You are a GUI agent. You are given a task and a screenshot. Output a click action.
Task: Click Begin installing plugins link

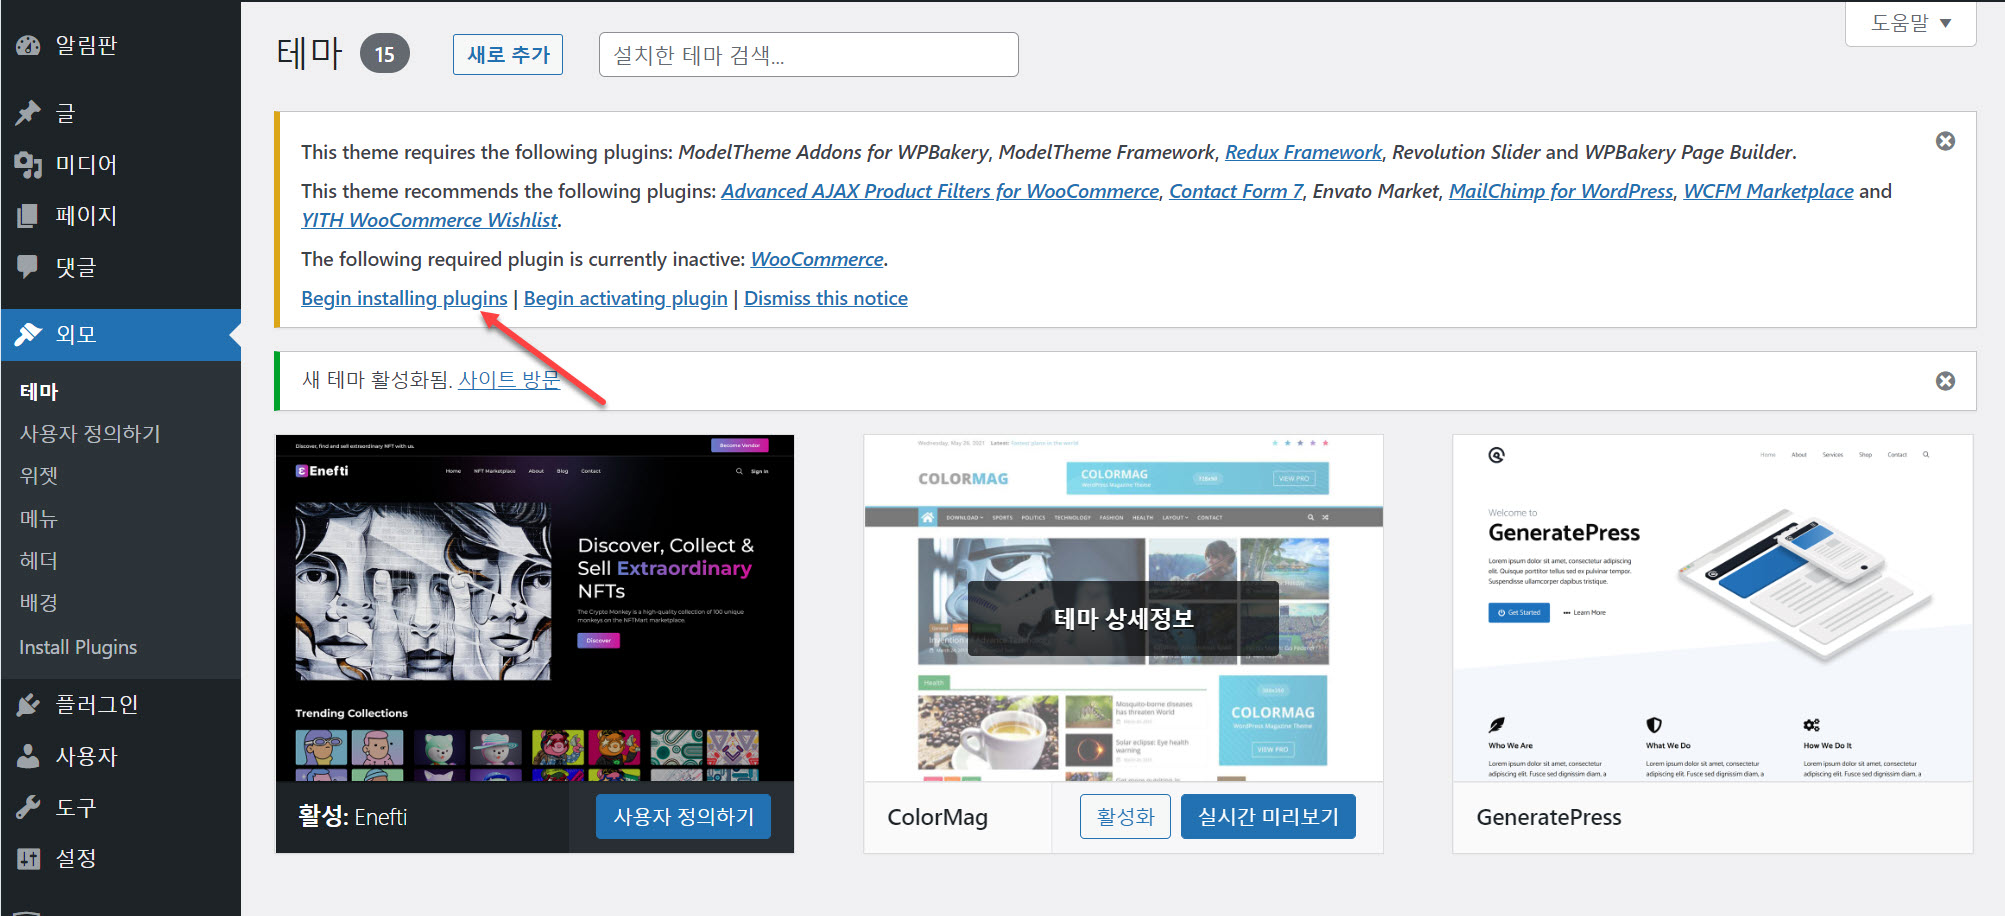point(404,298)
